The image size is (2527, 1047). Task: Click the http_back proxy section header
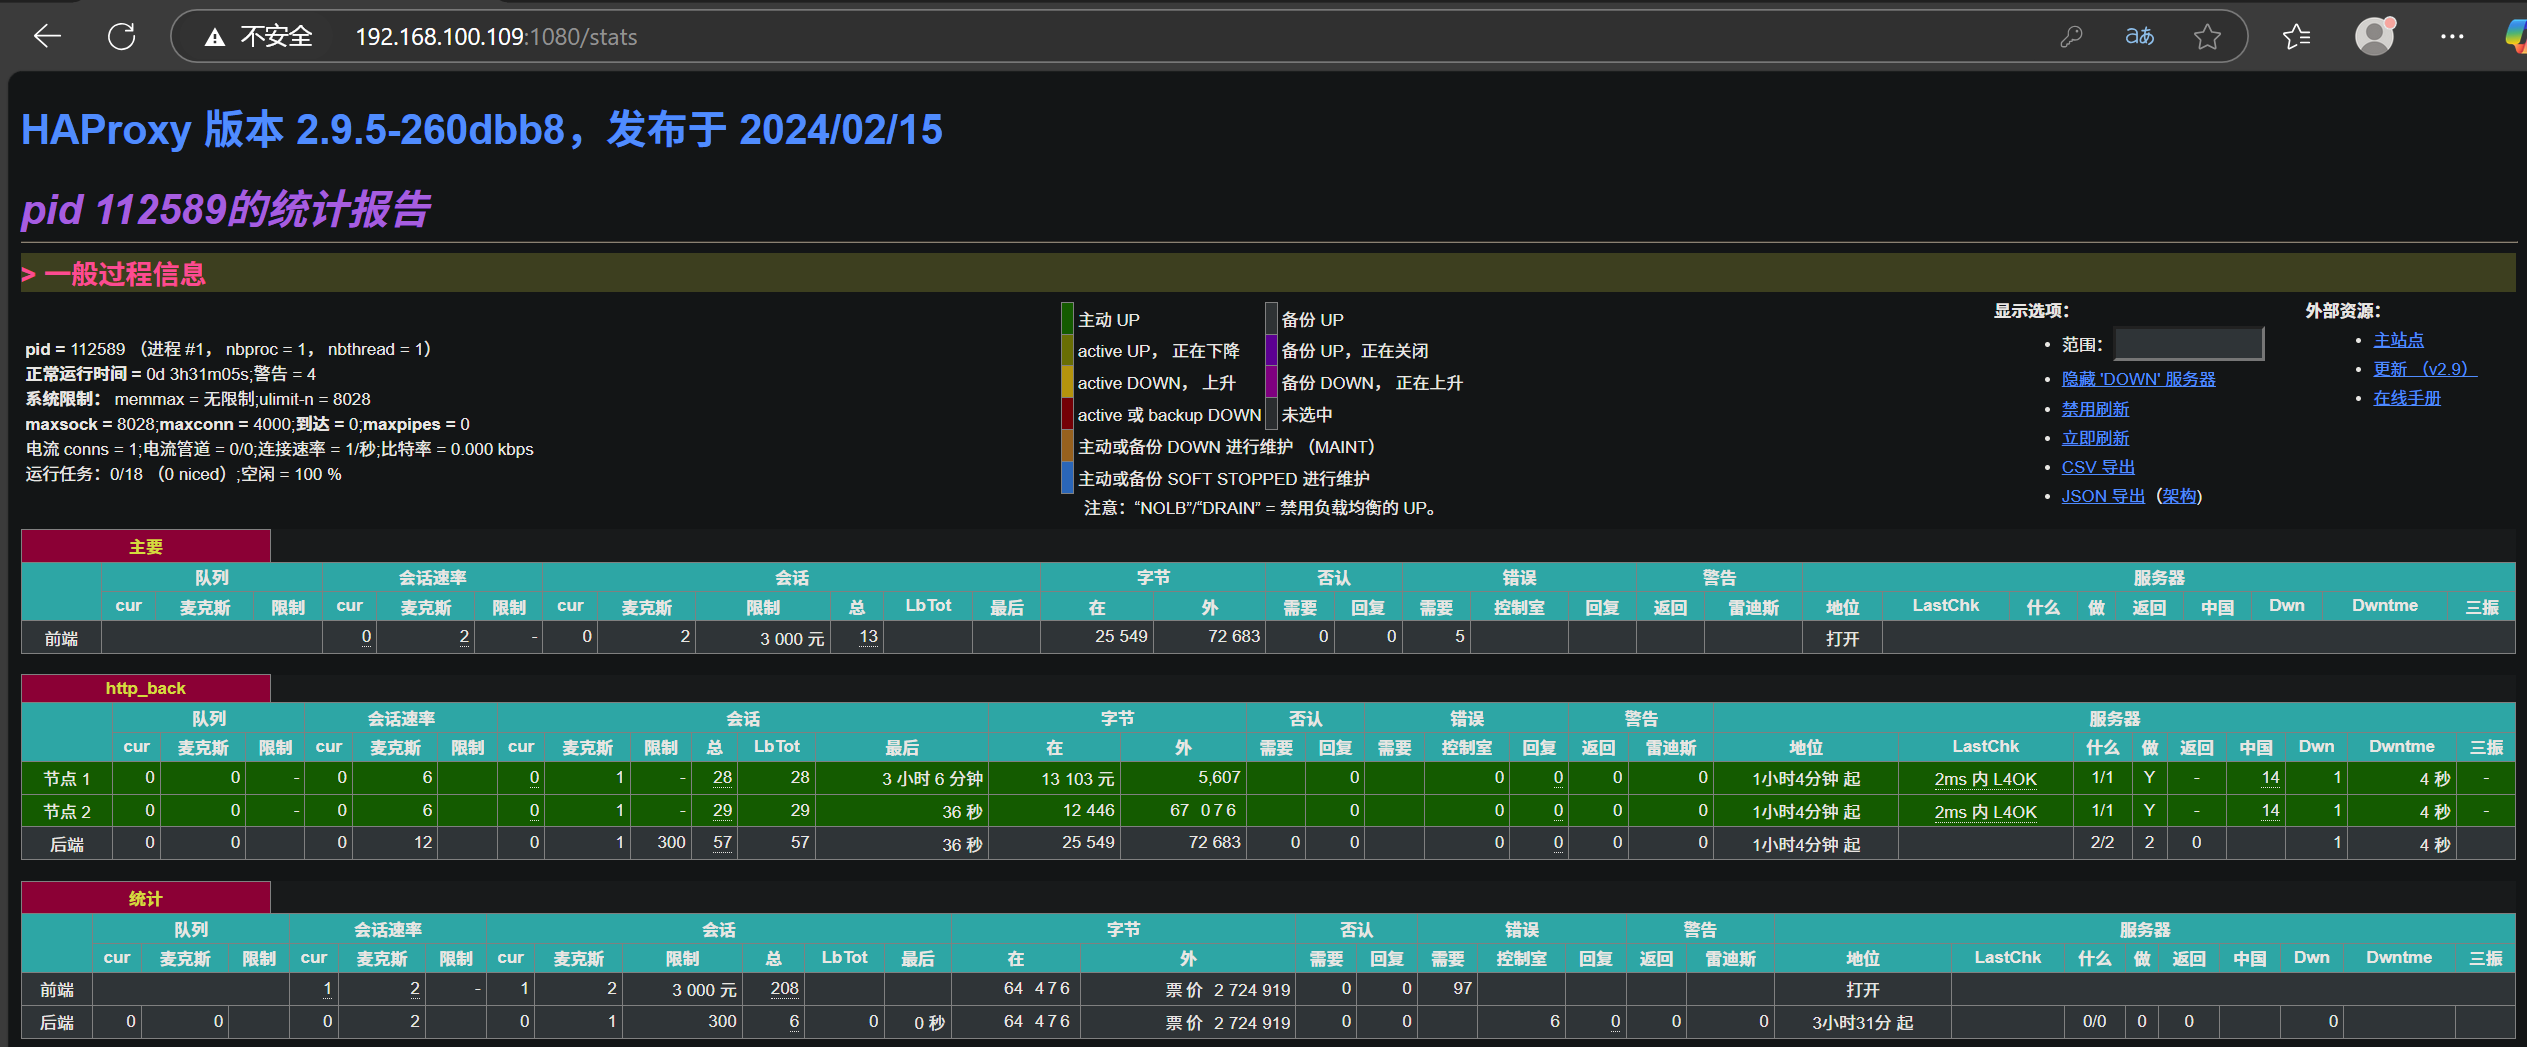click(146, 688)
